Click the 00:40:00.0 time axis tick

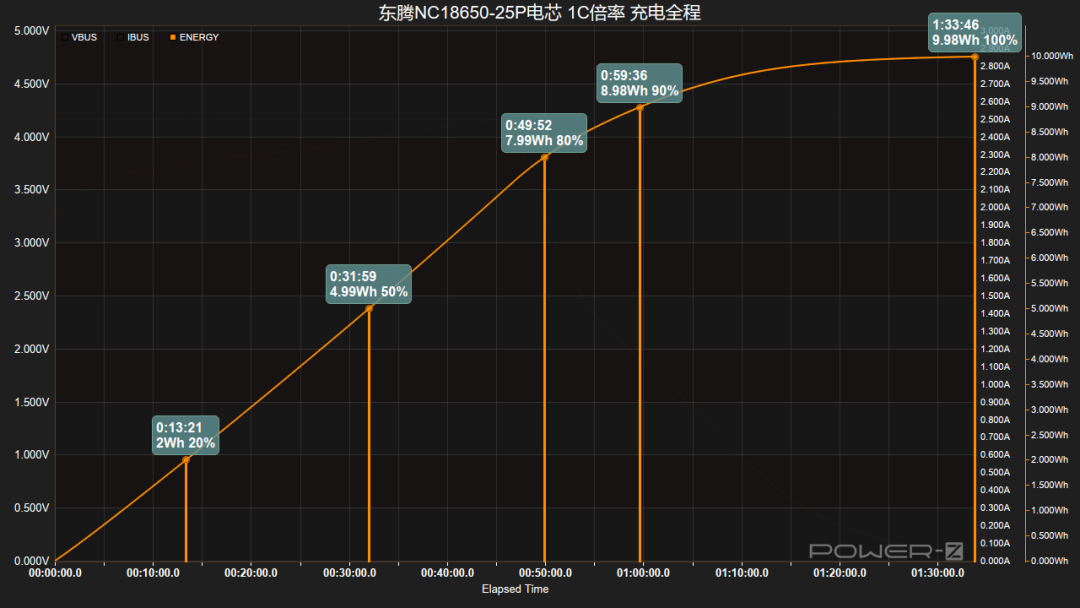(447, 573)
